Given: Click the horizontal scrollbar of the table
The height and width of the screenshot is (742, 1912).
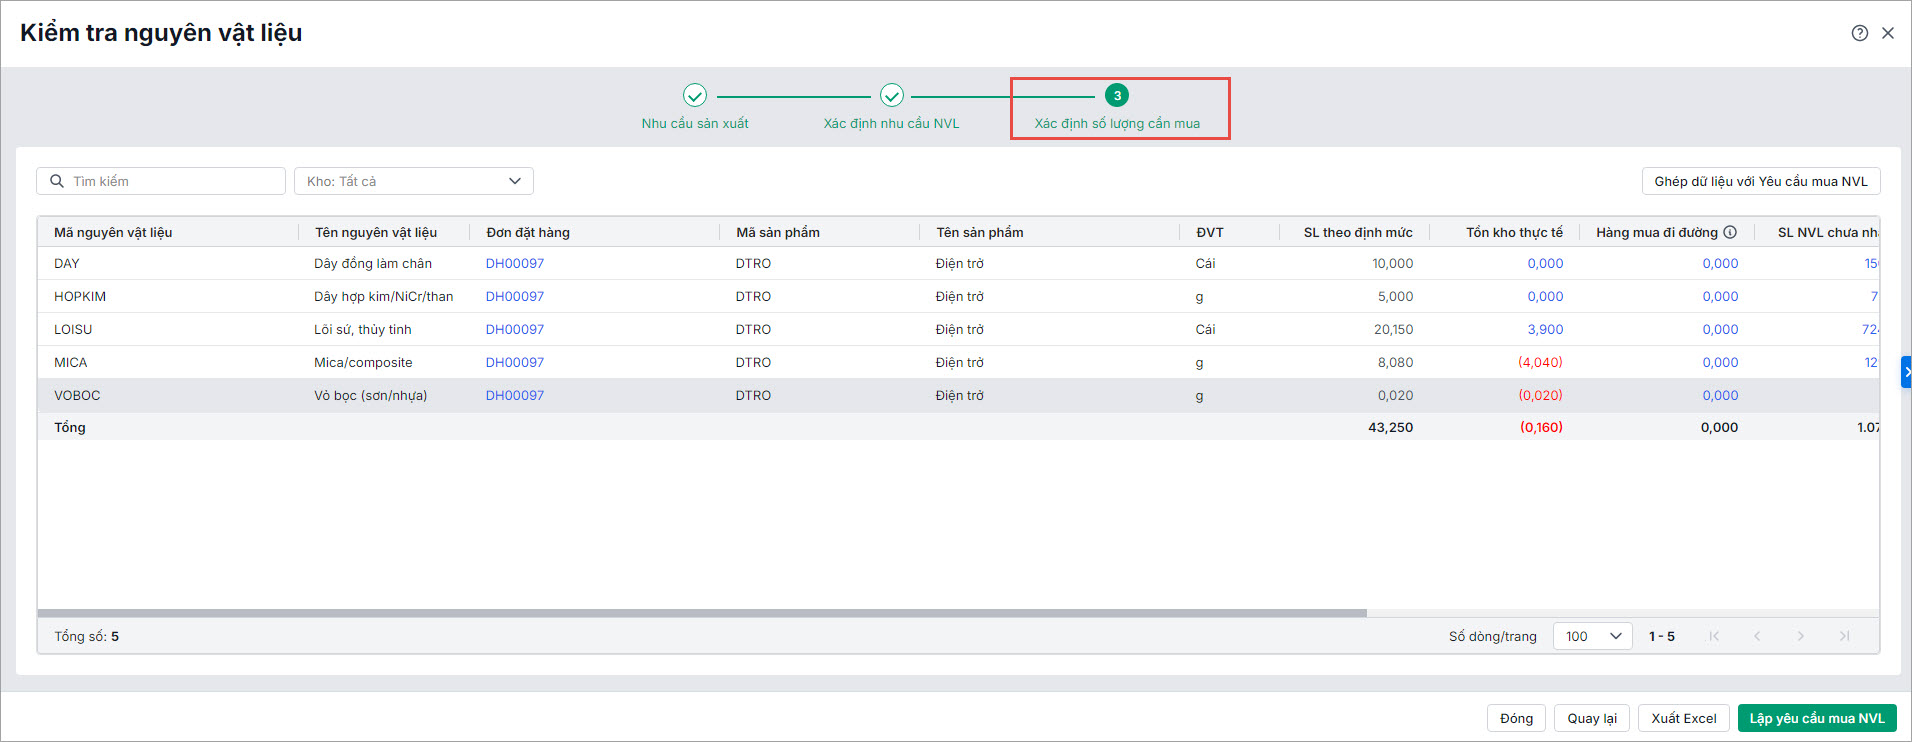Looking at the screenshot, I should coord(702,613).
